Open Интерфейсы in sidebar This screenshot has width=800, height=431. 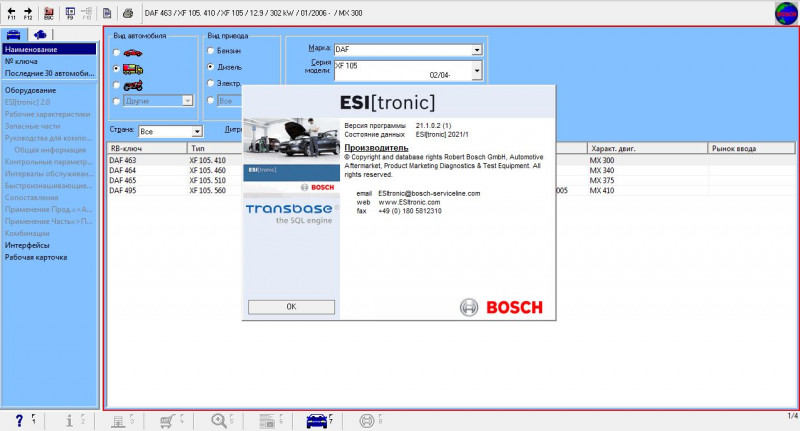point(27,245)
